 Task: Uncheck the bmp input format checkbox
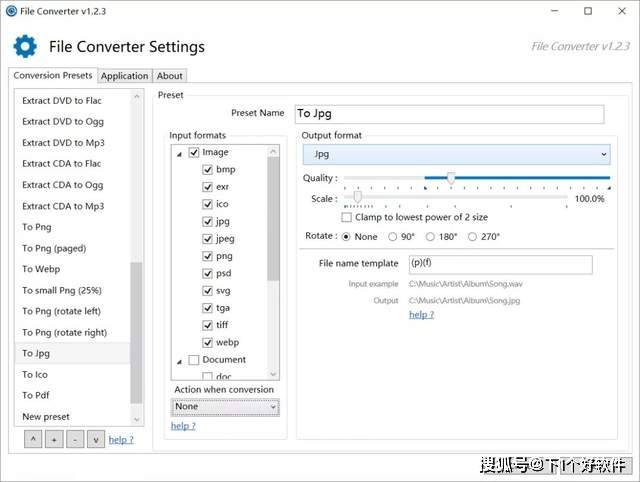tap(207, 169)
